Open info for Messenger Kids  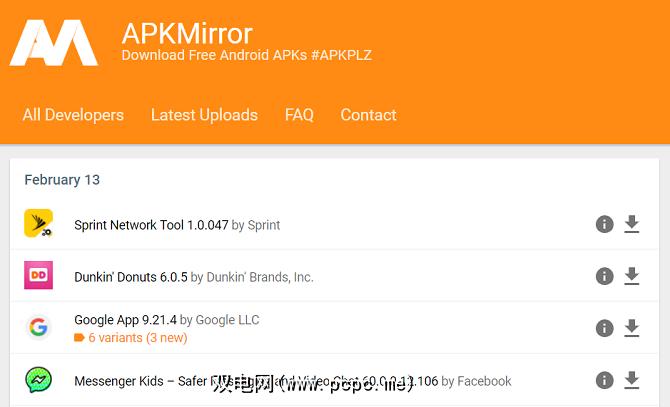pyautogui.click(x=604, y=380)
